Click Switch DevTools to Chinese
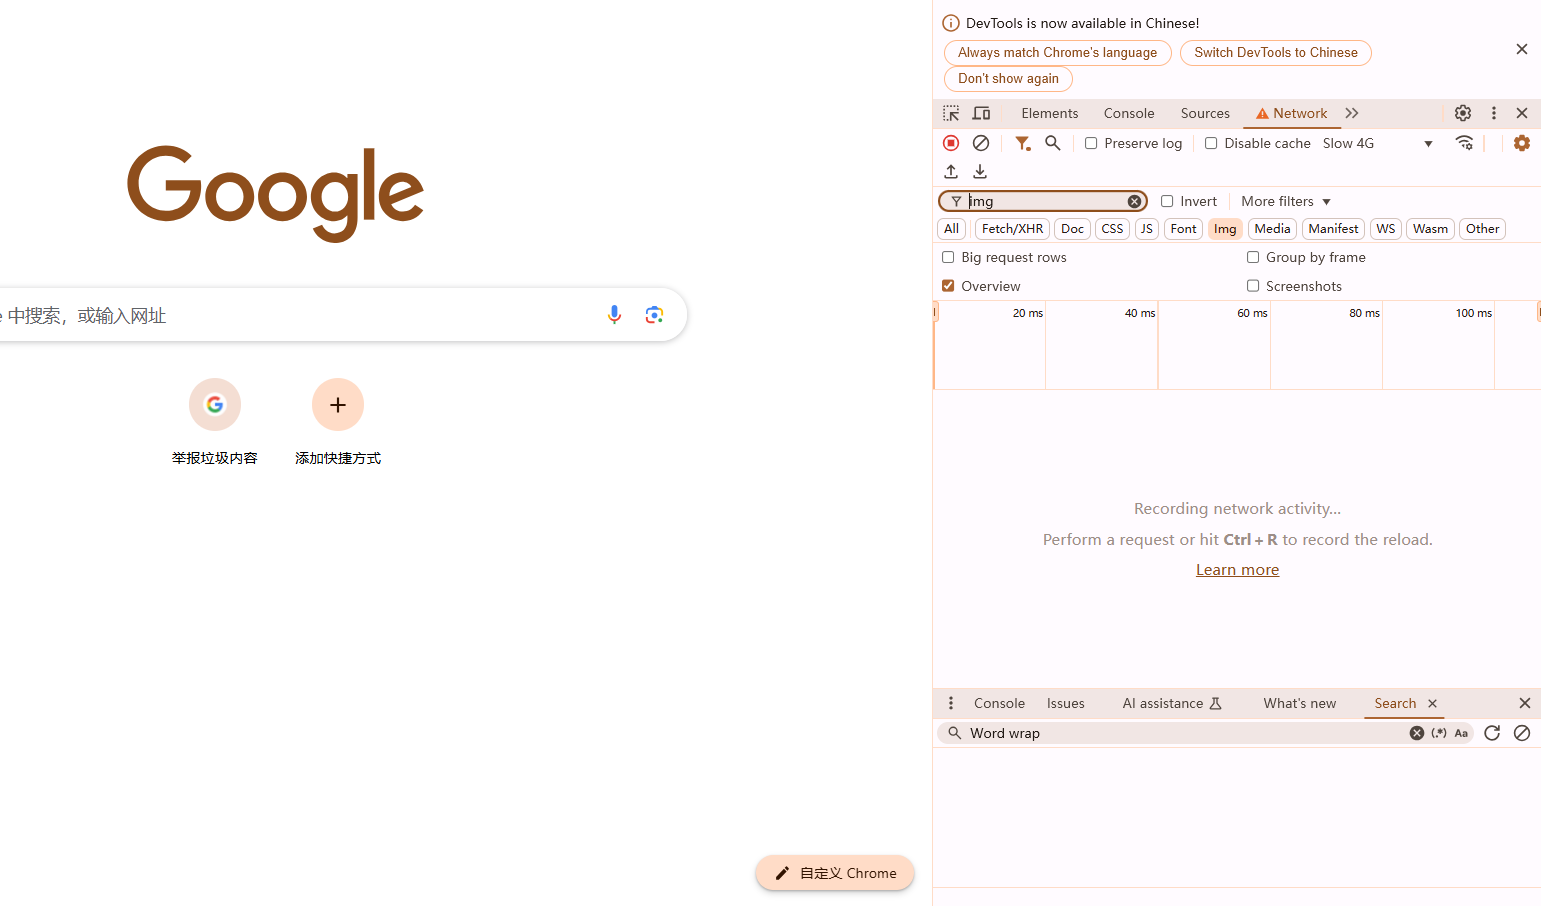 tap(1276, 53)
